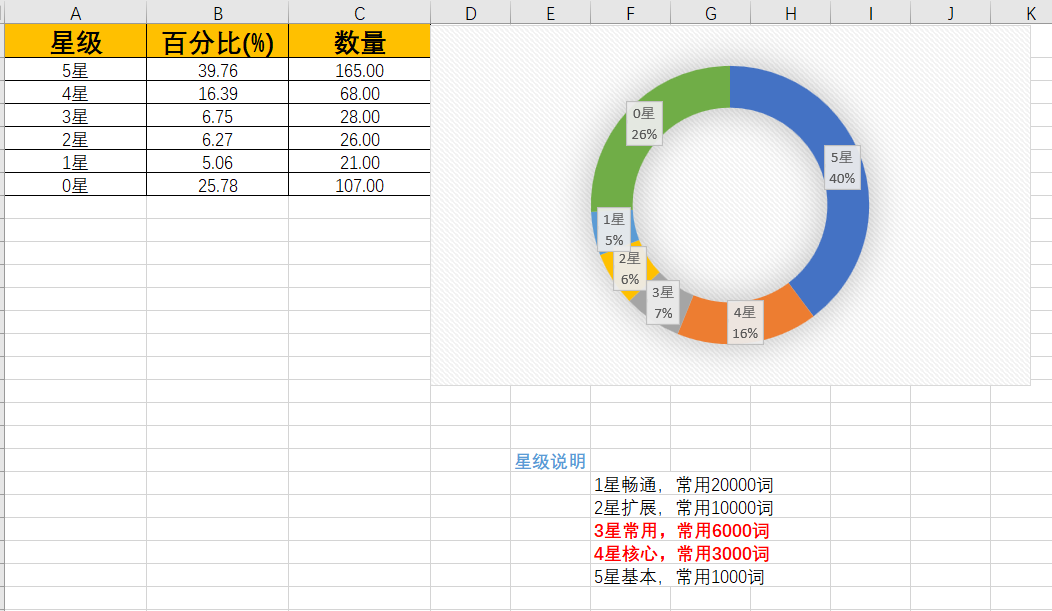Click the percentage cell 6.27
1052x611 pixels.
[x=217, y=139]
